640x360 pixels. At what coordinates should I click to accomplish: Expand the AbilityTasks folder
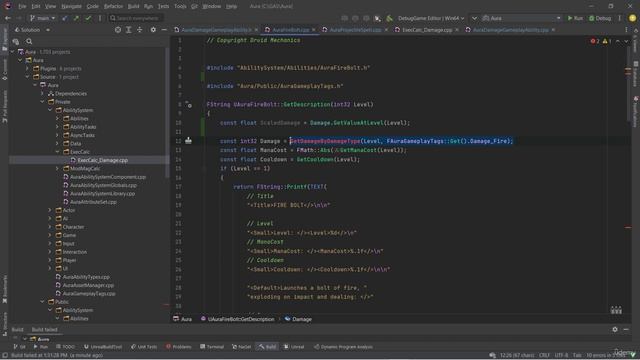click(58, 127)
